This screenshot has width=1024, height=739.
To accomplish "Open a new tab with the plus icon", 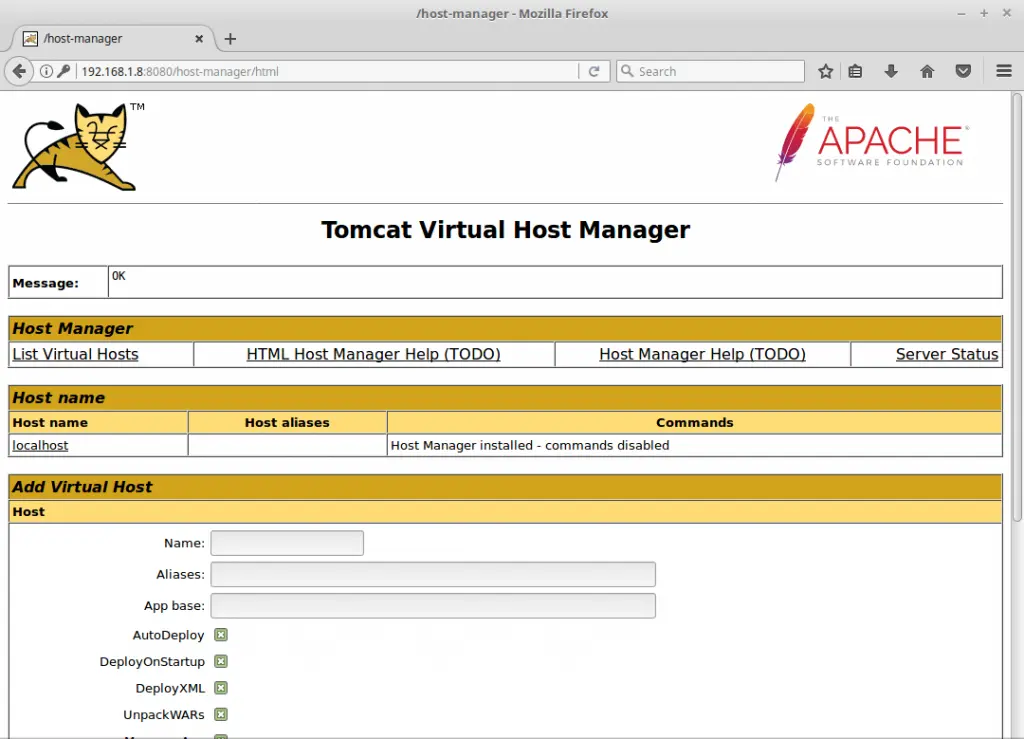I will [x=230, y=39].
